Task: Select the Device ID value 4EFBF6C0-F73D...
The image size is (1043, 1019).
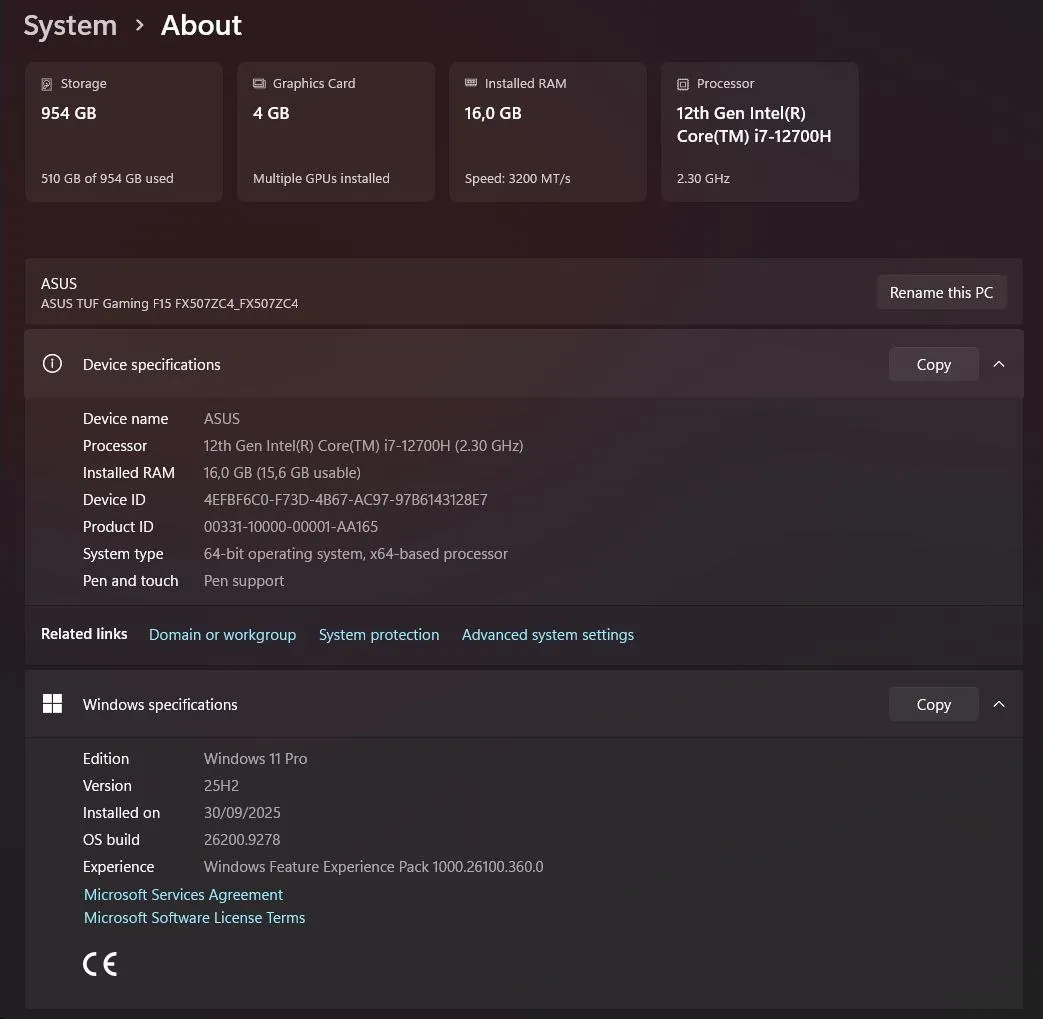Action: pyautogui.click(x=345, y=500)
